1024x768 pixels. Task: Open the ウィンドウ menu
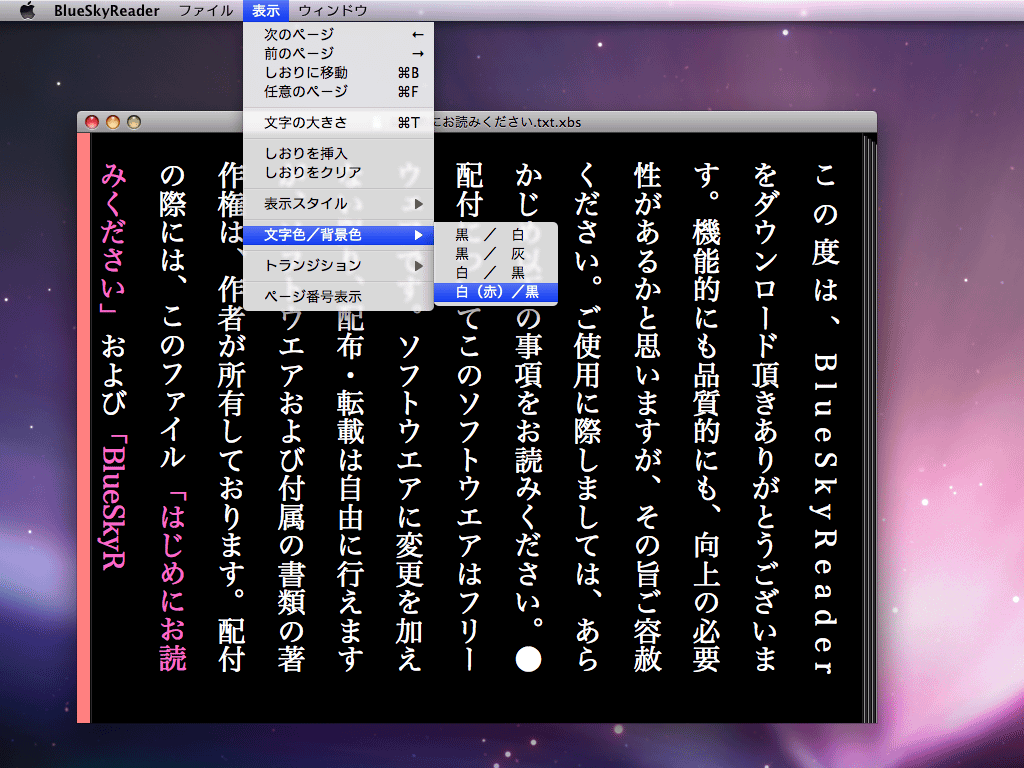(332, 10)
